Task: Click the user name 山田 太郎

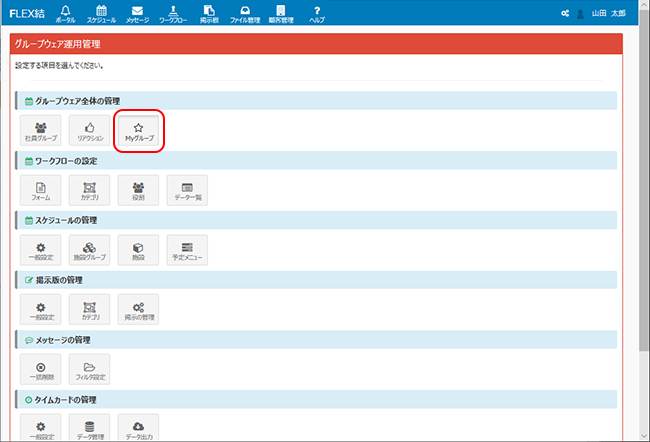Action: [x=609, y=13]
